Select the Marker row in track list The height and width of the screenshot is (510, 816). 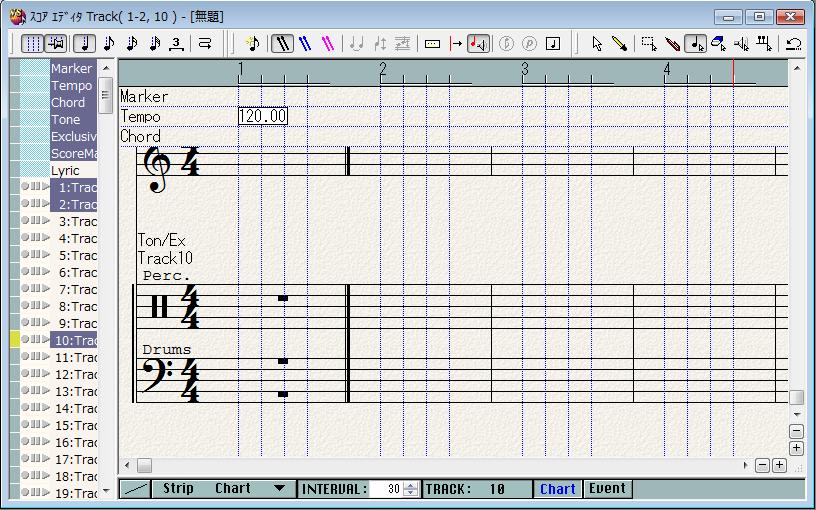pos(73,68)
